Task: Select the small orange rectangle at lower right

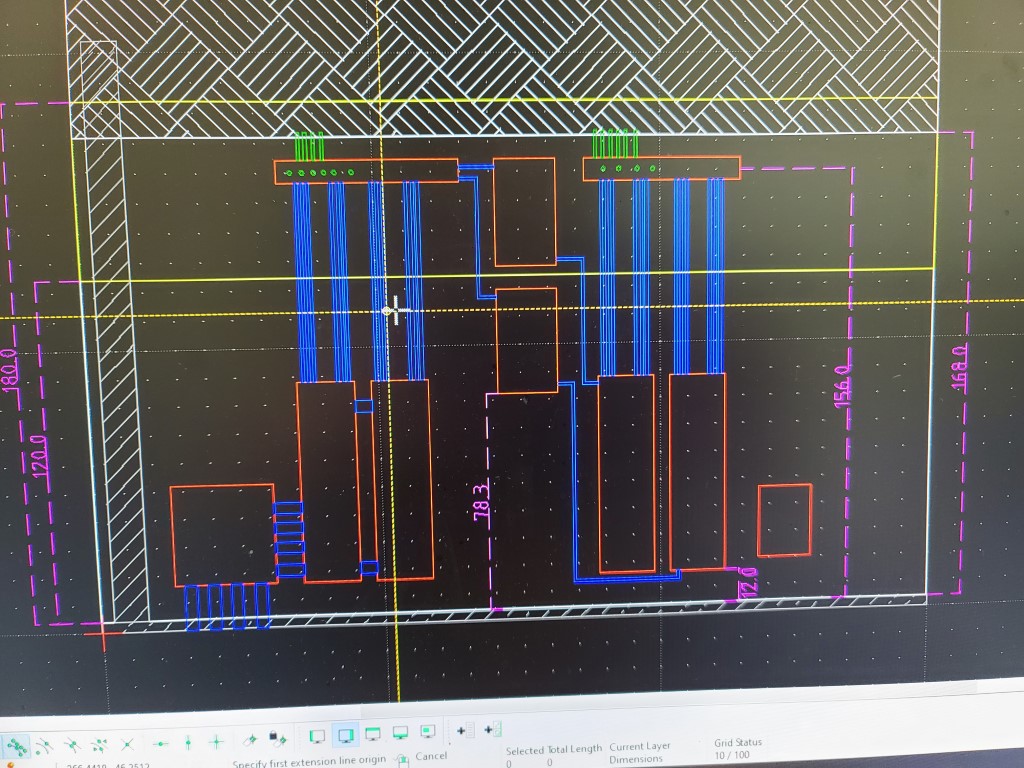Action: click(784, 520)
